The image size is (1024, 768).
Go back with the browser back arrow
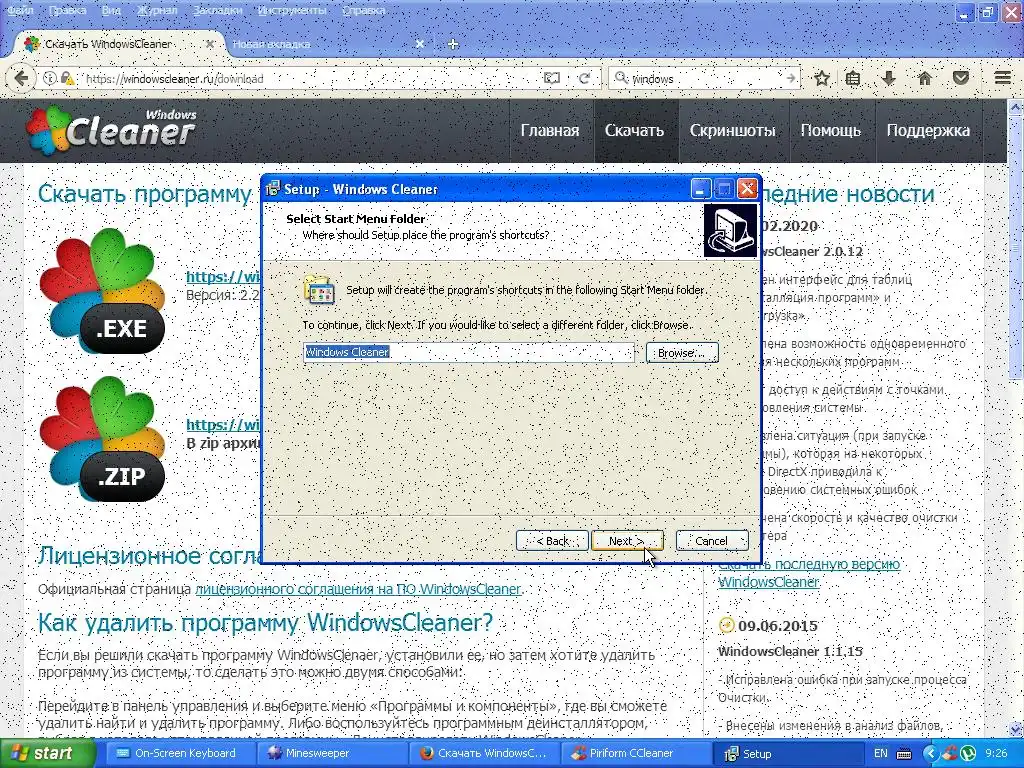click(21, 78)
